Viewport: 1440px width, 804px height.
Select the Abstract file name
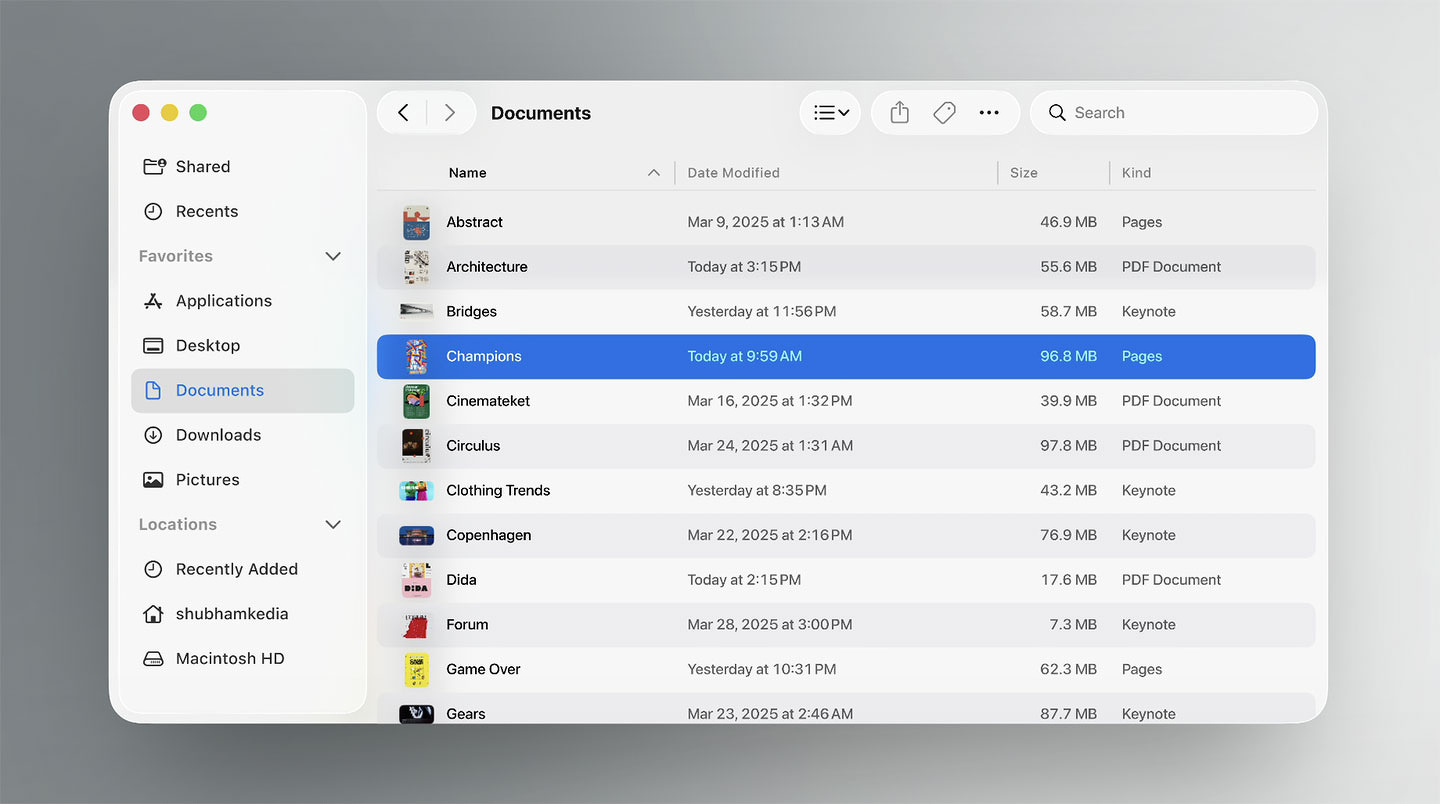tap(474, 222)
